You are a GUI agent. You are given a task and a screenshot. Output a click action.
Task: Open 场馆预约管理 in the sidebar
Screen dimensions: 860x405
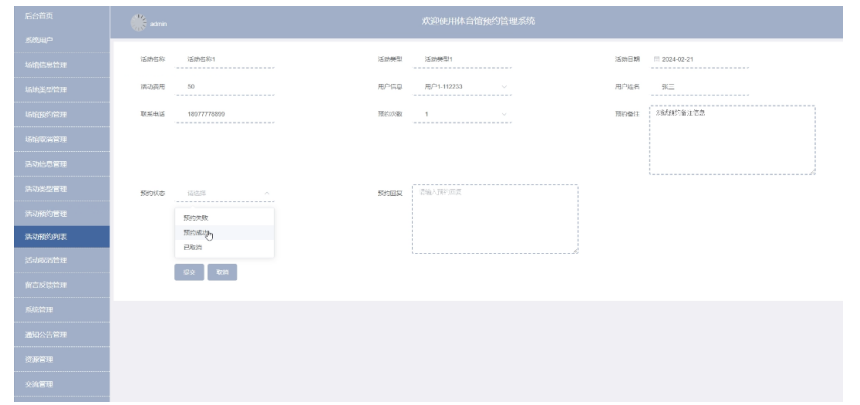tap(62, 115)
